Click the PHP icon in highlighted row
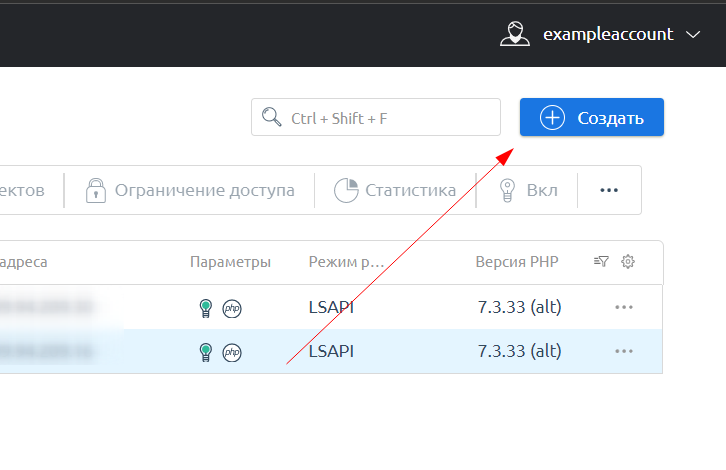This screenshot has height=470, width=726. pos(232,351)
